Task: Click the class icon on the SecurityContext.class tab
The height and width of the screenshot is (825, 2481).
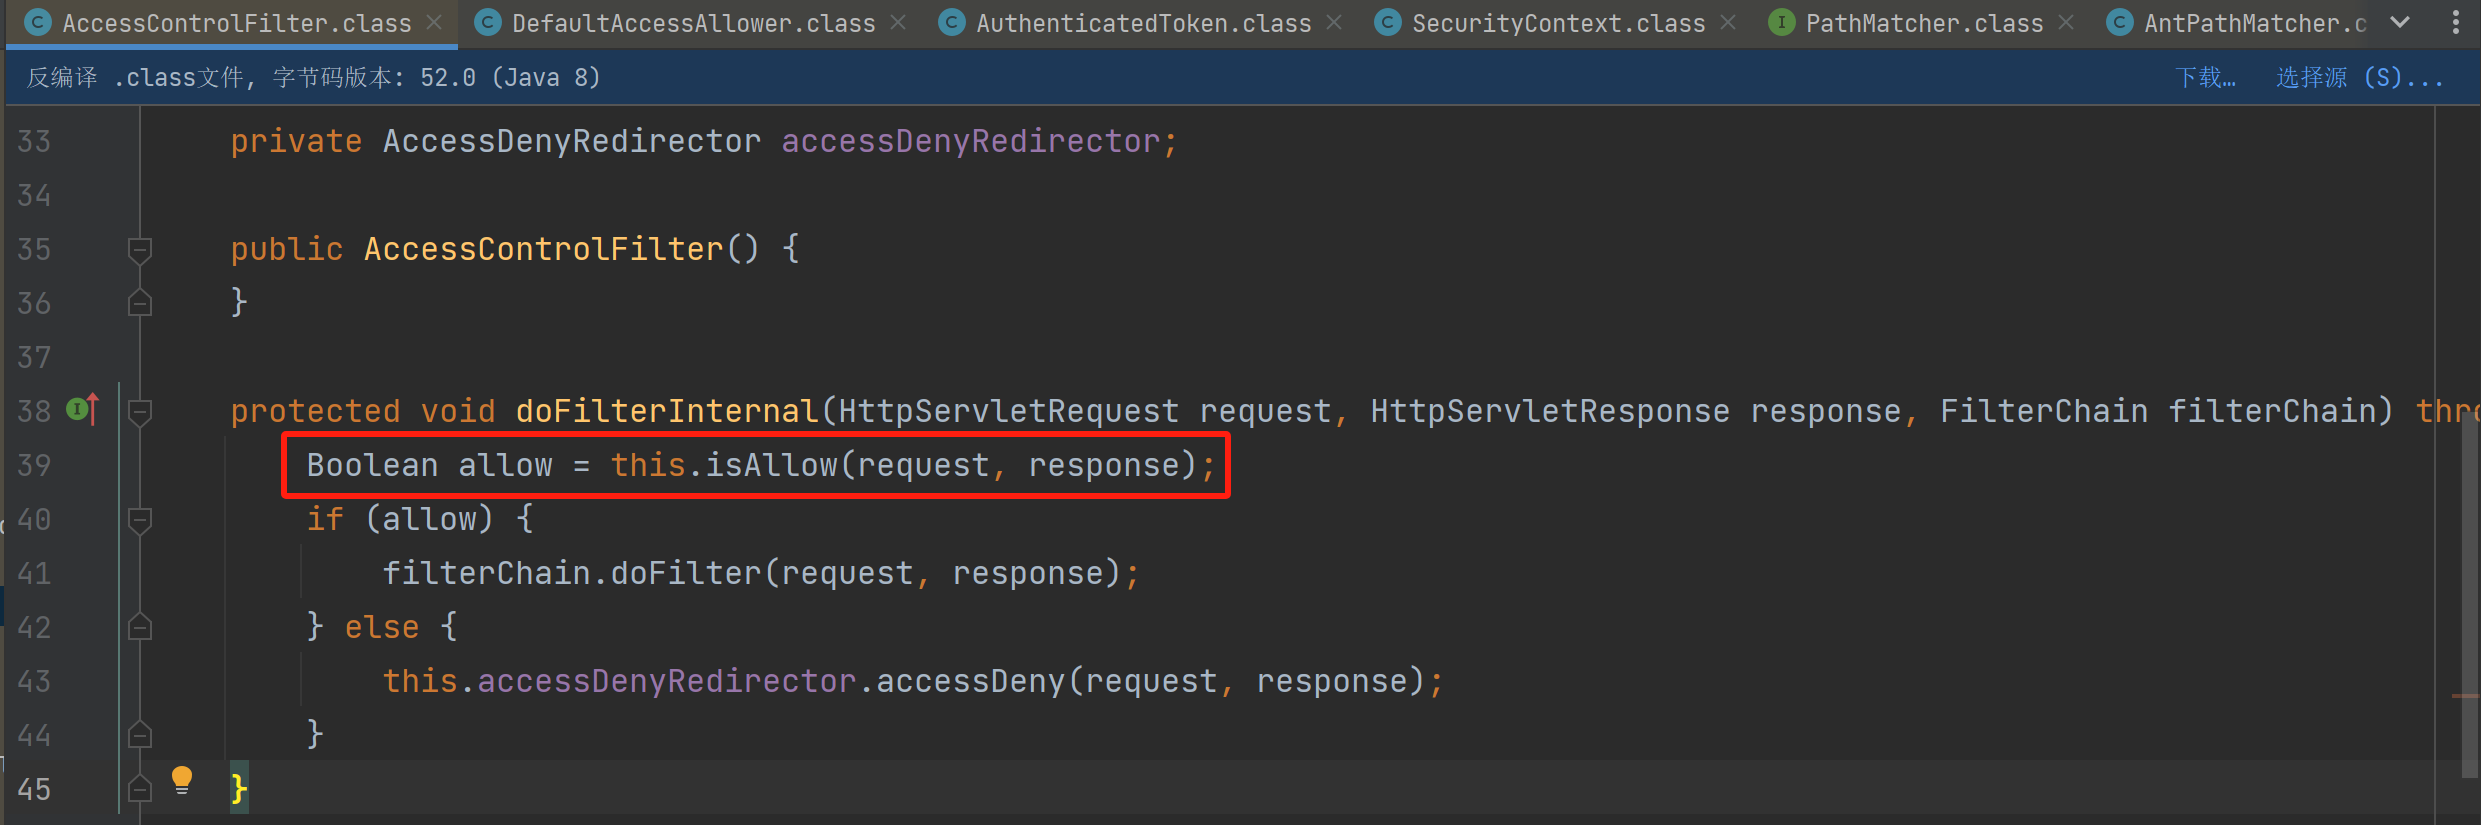Action: coord(1387,23)
